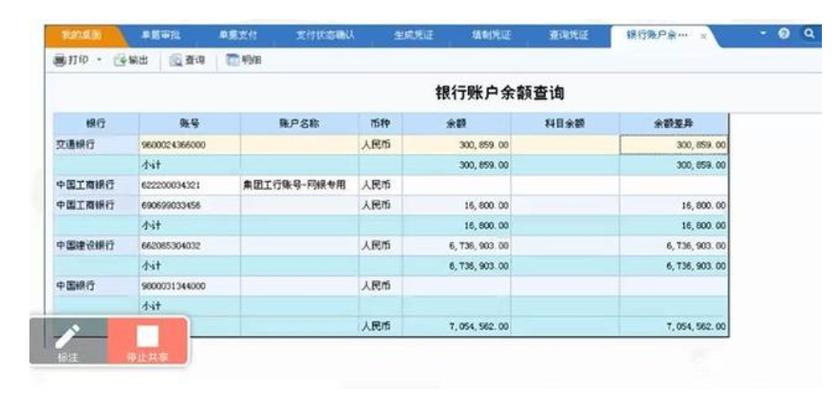The image size is (838, 395).
Task: Select 余额差异 16,800.00 in the 690699033456 row
Action: (674, 205)
